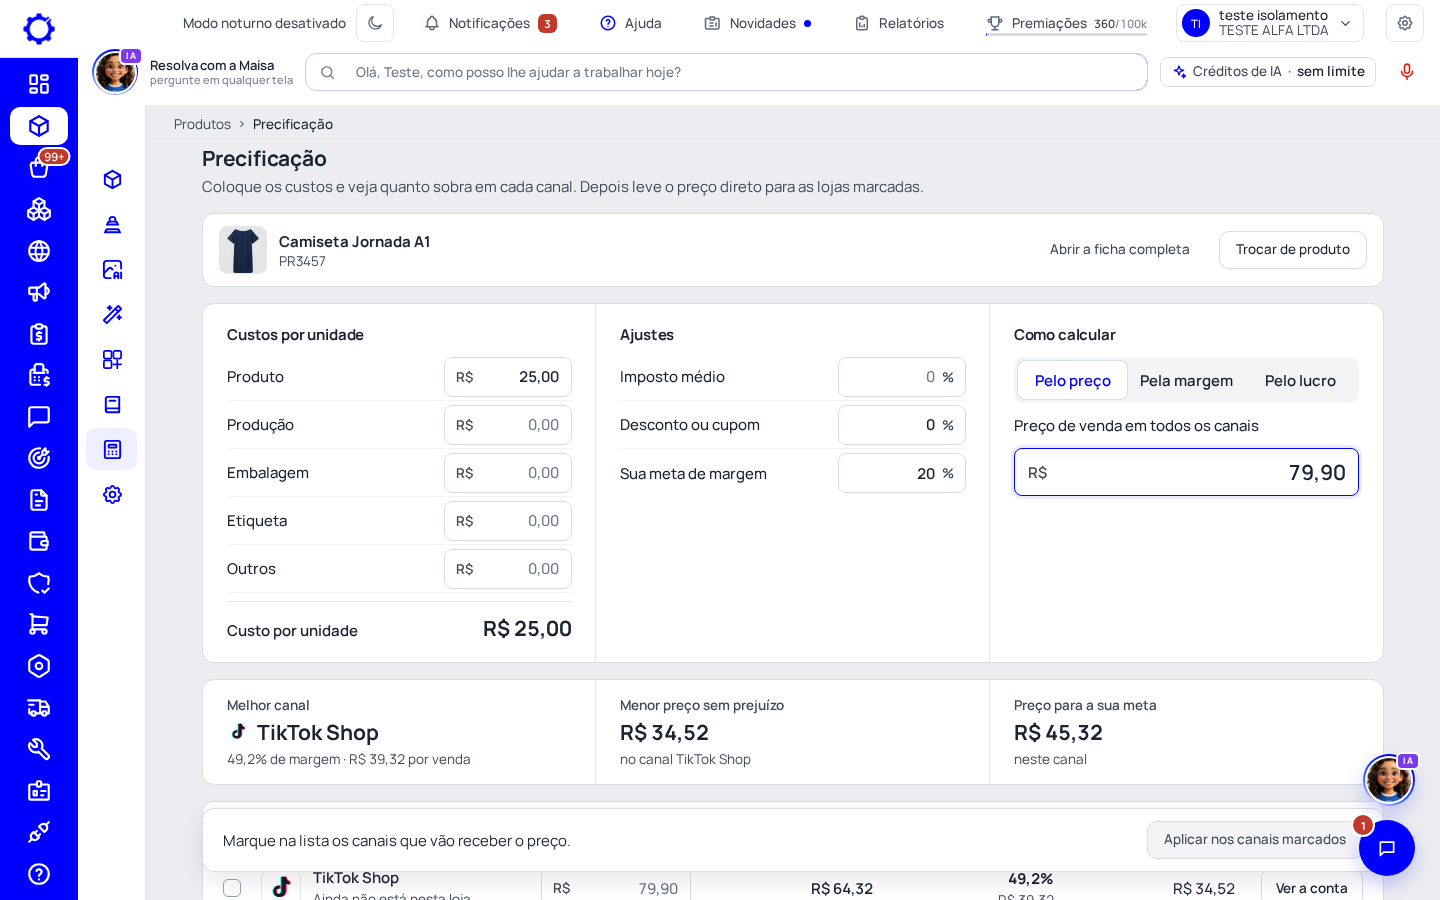This screenshot has width=1440, height=900.
Task: Open Premiações trophy progress
Action: tap(1066, 23)
